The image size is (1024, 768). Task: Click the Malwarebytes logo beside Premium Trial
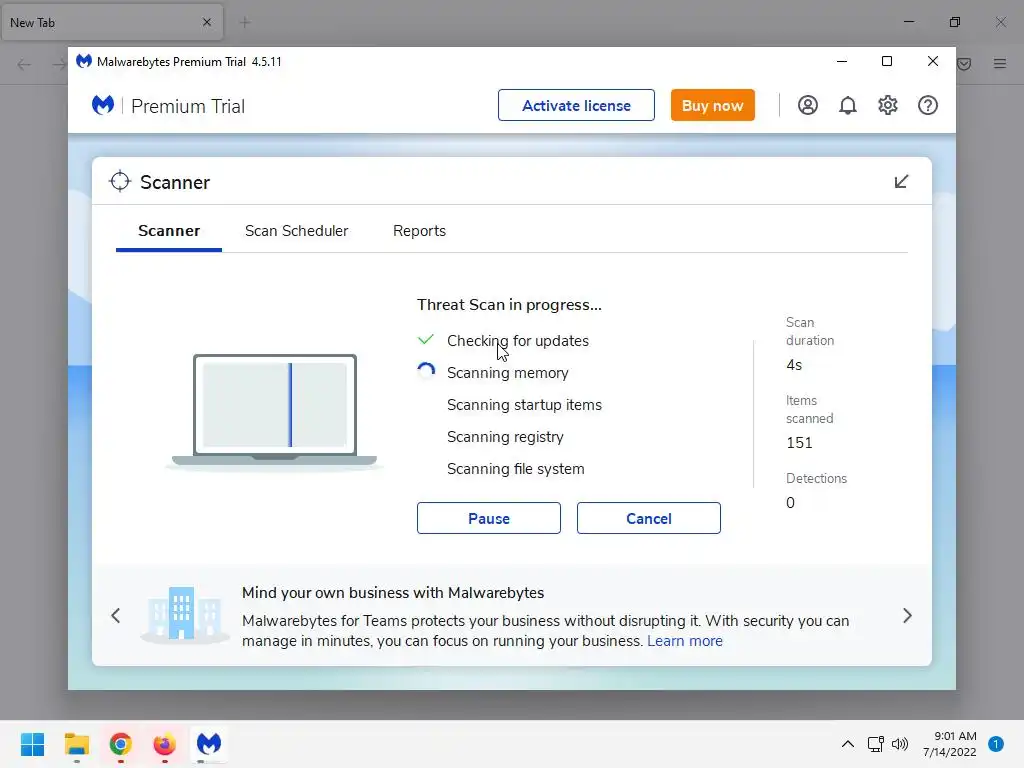point(103,105)
